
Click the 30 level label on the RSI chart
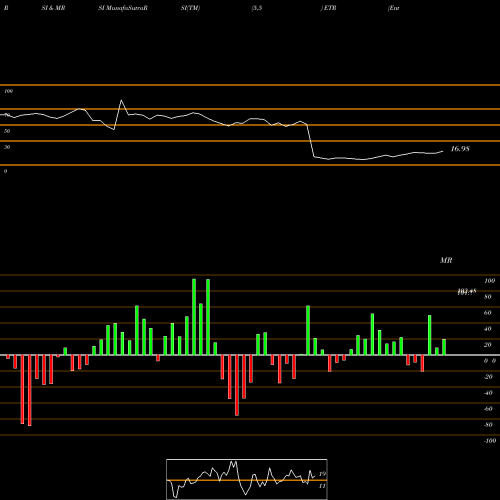[7, 147]
